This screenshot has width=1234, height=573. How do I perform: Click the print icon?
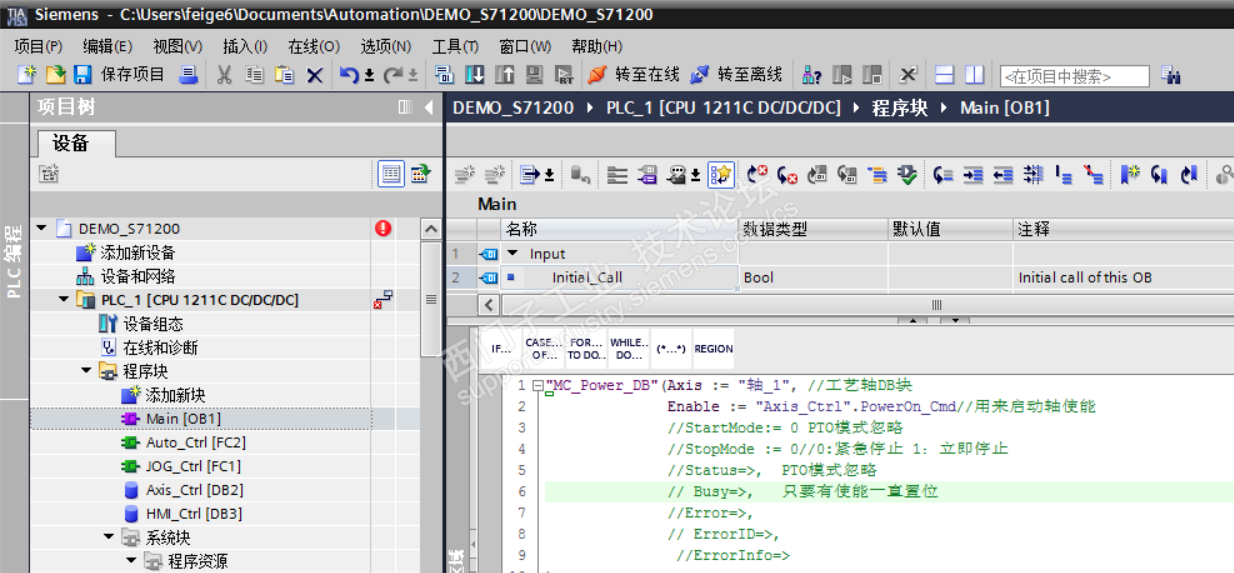pyautogui.click(x=188, y=75)
